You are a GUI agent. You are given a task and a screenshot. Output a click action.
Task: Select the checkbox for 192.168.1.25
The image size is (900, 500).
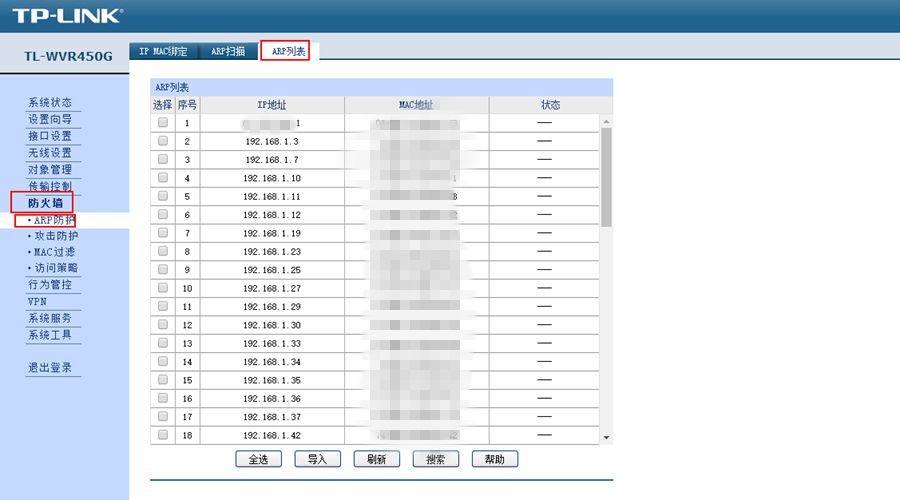click(163, 270)
